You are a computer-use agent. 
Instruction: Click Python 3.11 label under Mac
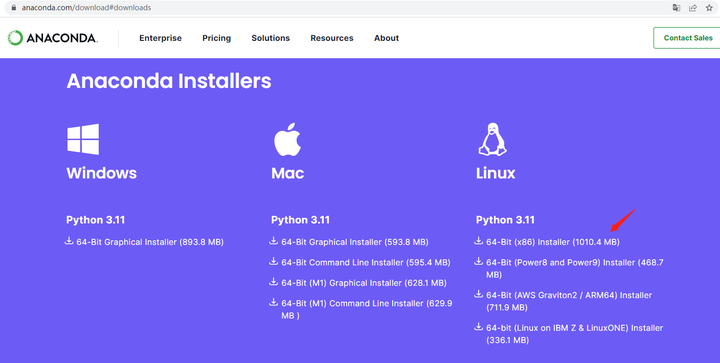(x=300, y=220)
